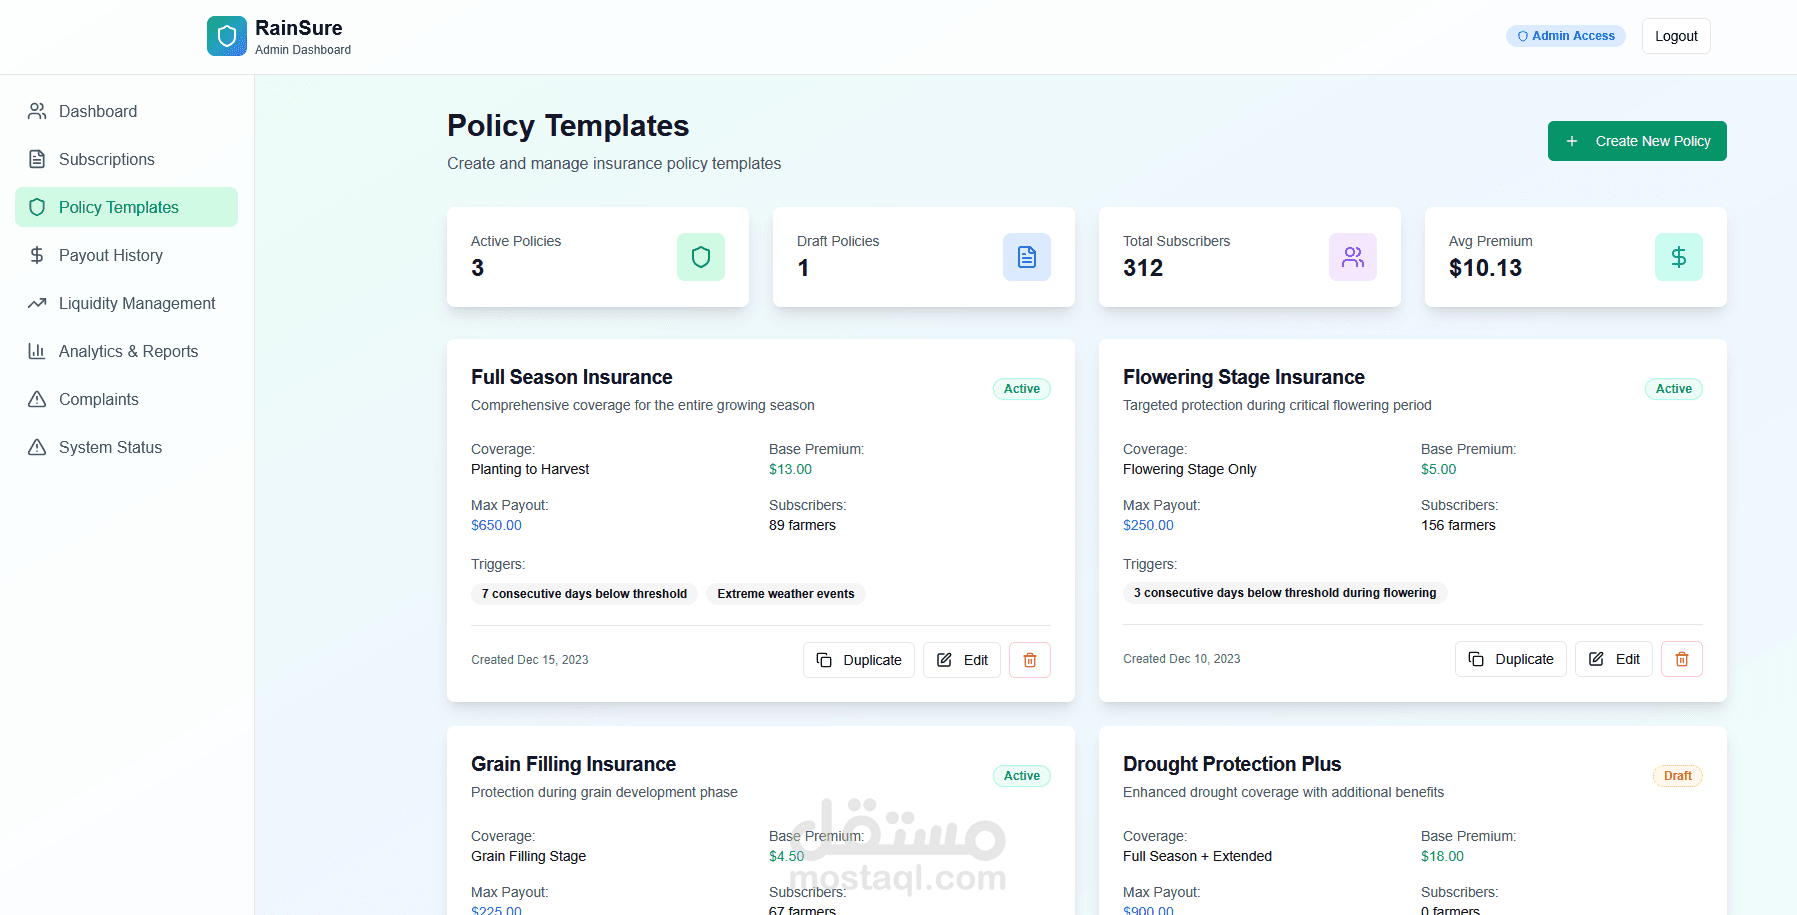
Task: Delete the Flowering Stage Insurance policy
Action: coord(1682,659)
